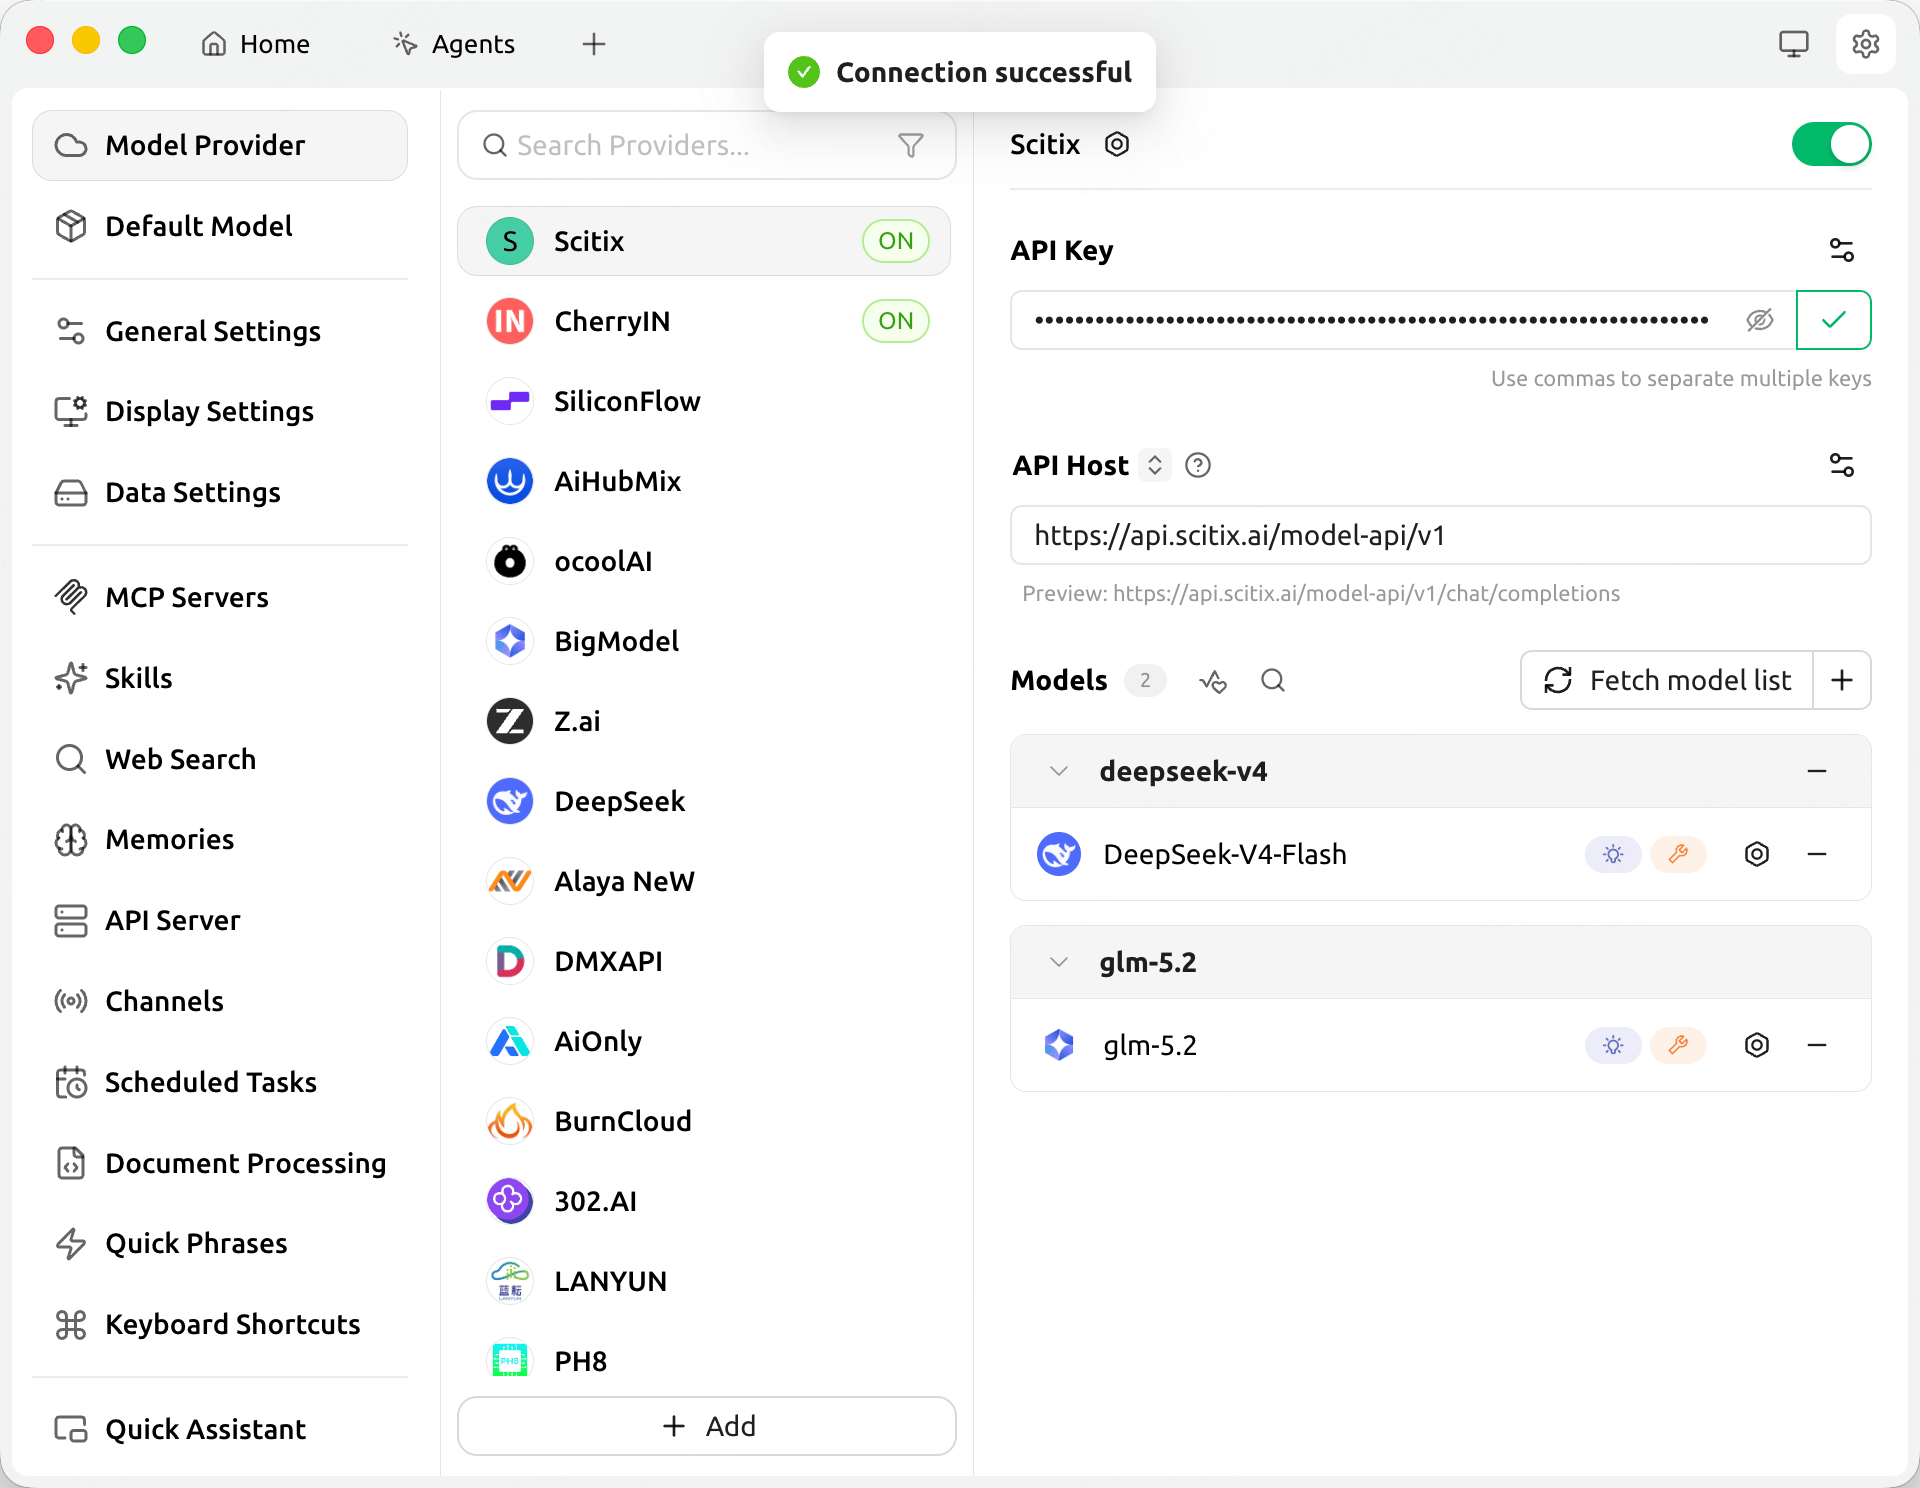Add a new provider
The image size is (1920, 1488).
(707, 1426)
